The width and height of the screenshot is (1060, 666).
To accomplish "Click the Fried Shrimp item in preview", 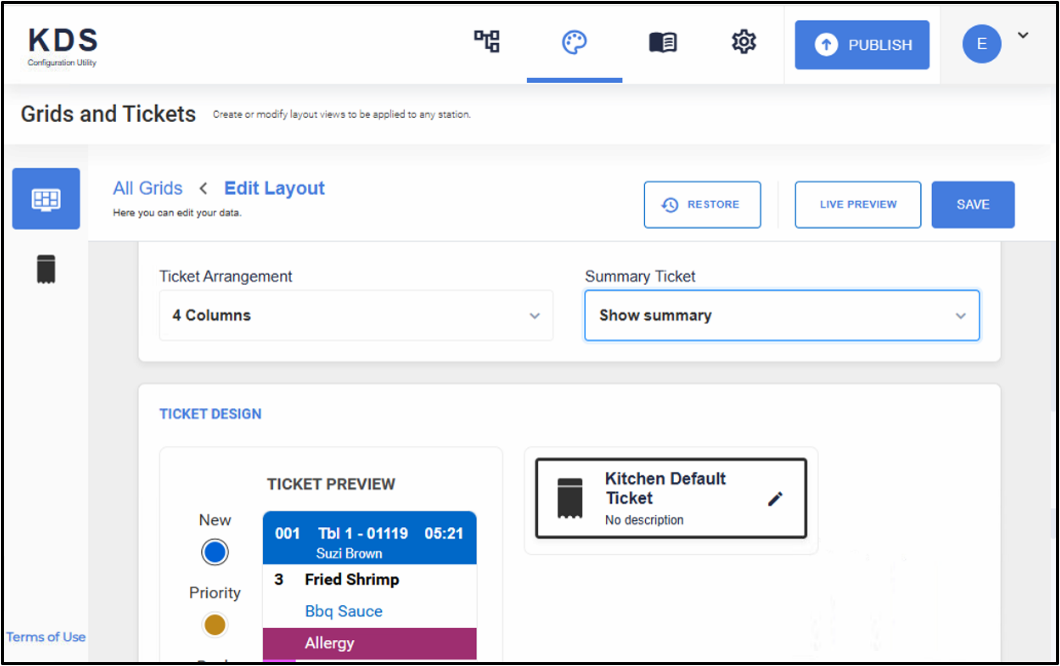I will (x=352, y=579).
